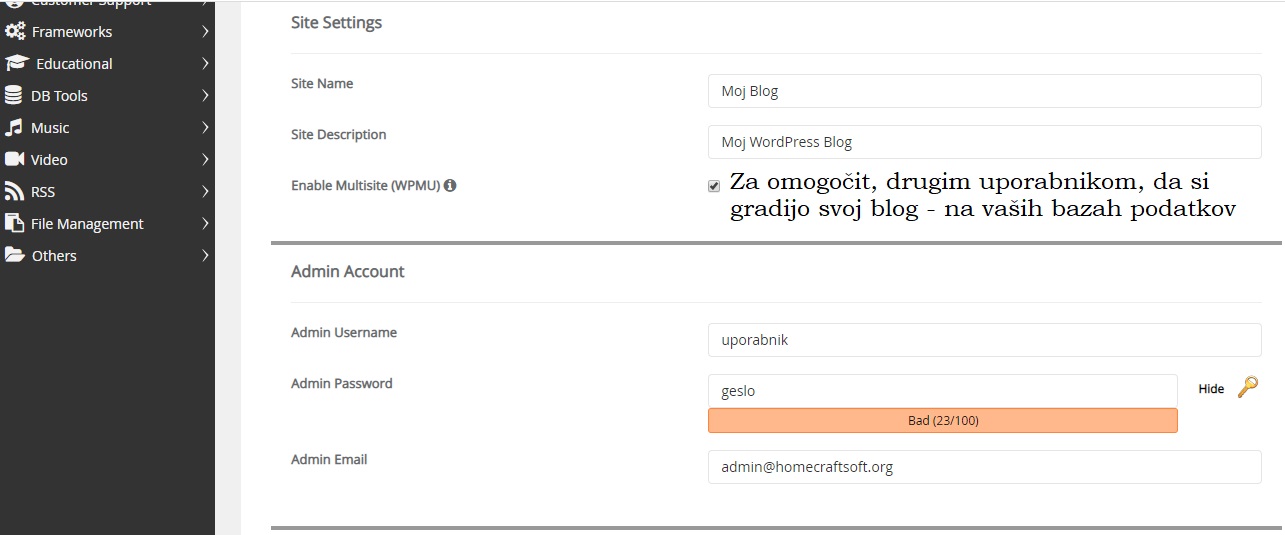Open the Others folder icon
The width and height of the screenshot is (1285, 535).
[x=14, y=256]
